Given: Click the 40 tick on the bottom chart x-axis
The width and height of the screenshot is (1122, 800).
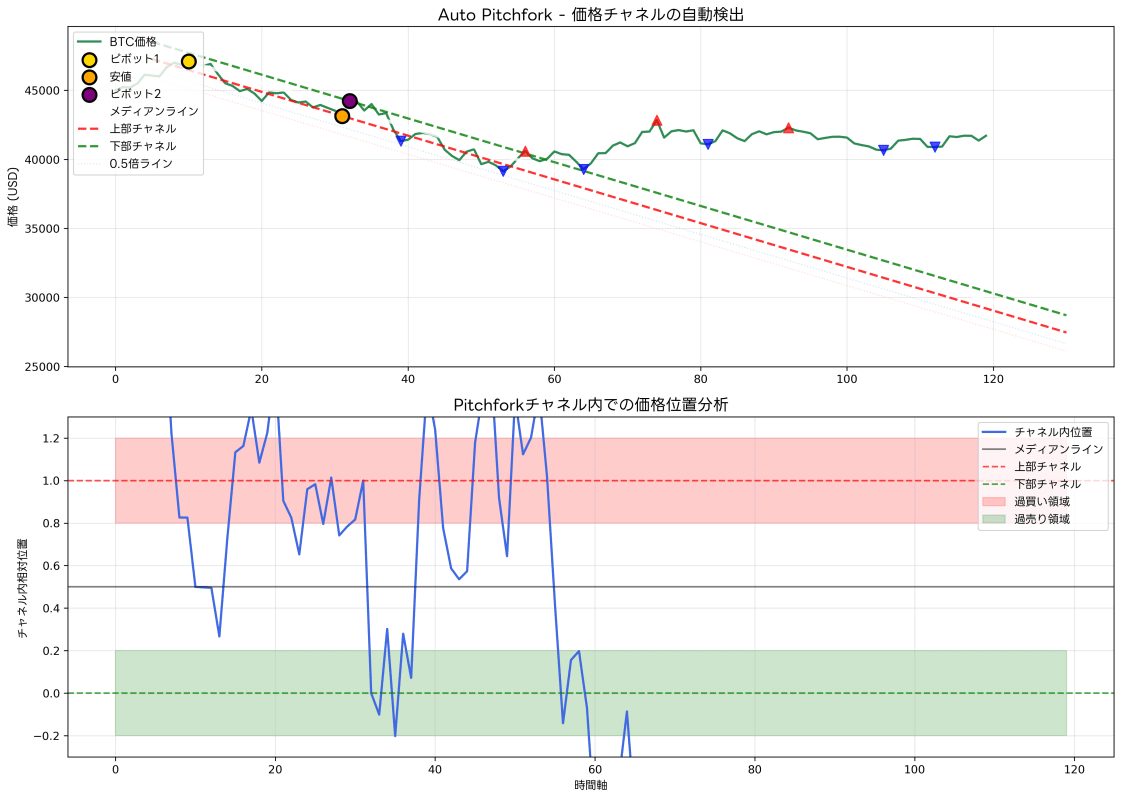Looking at the screenshot, I should [x=434, y=770].
